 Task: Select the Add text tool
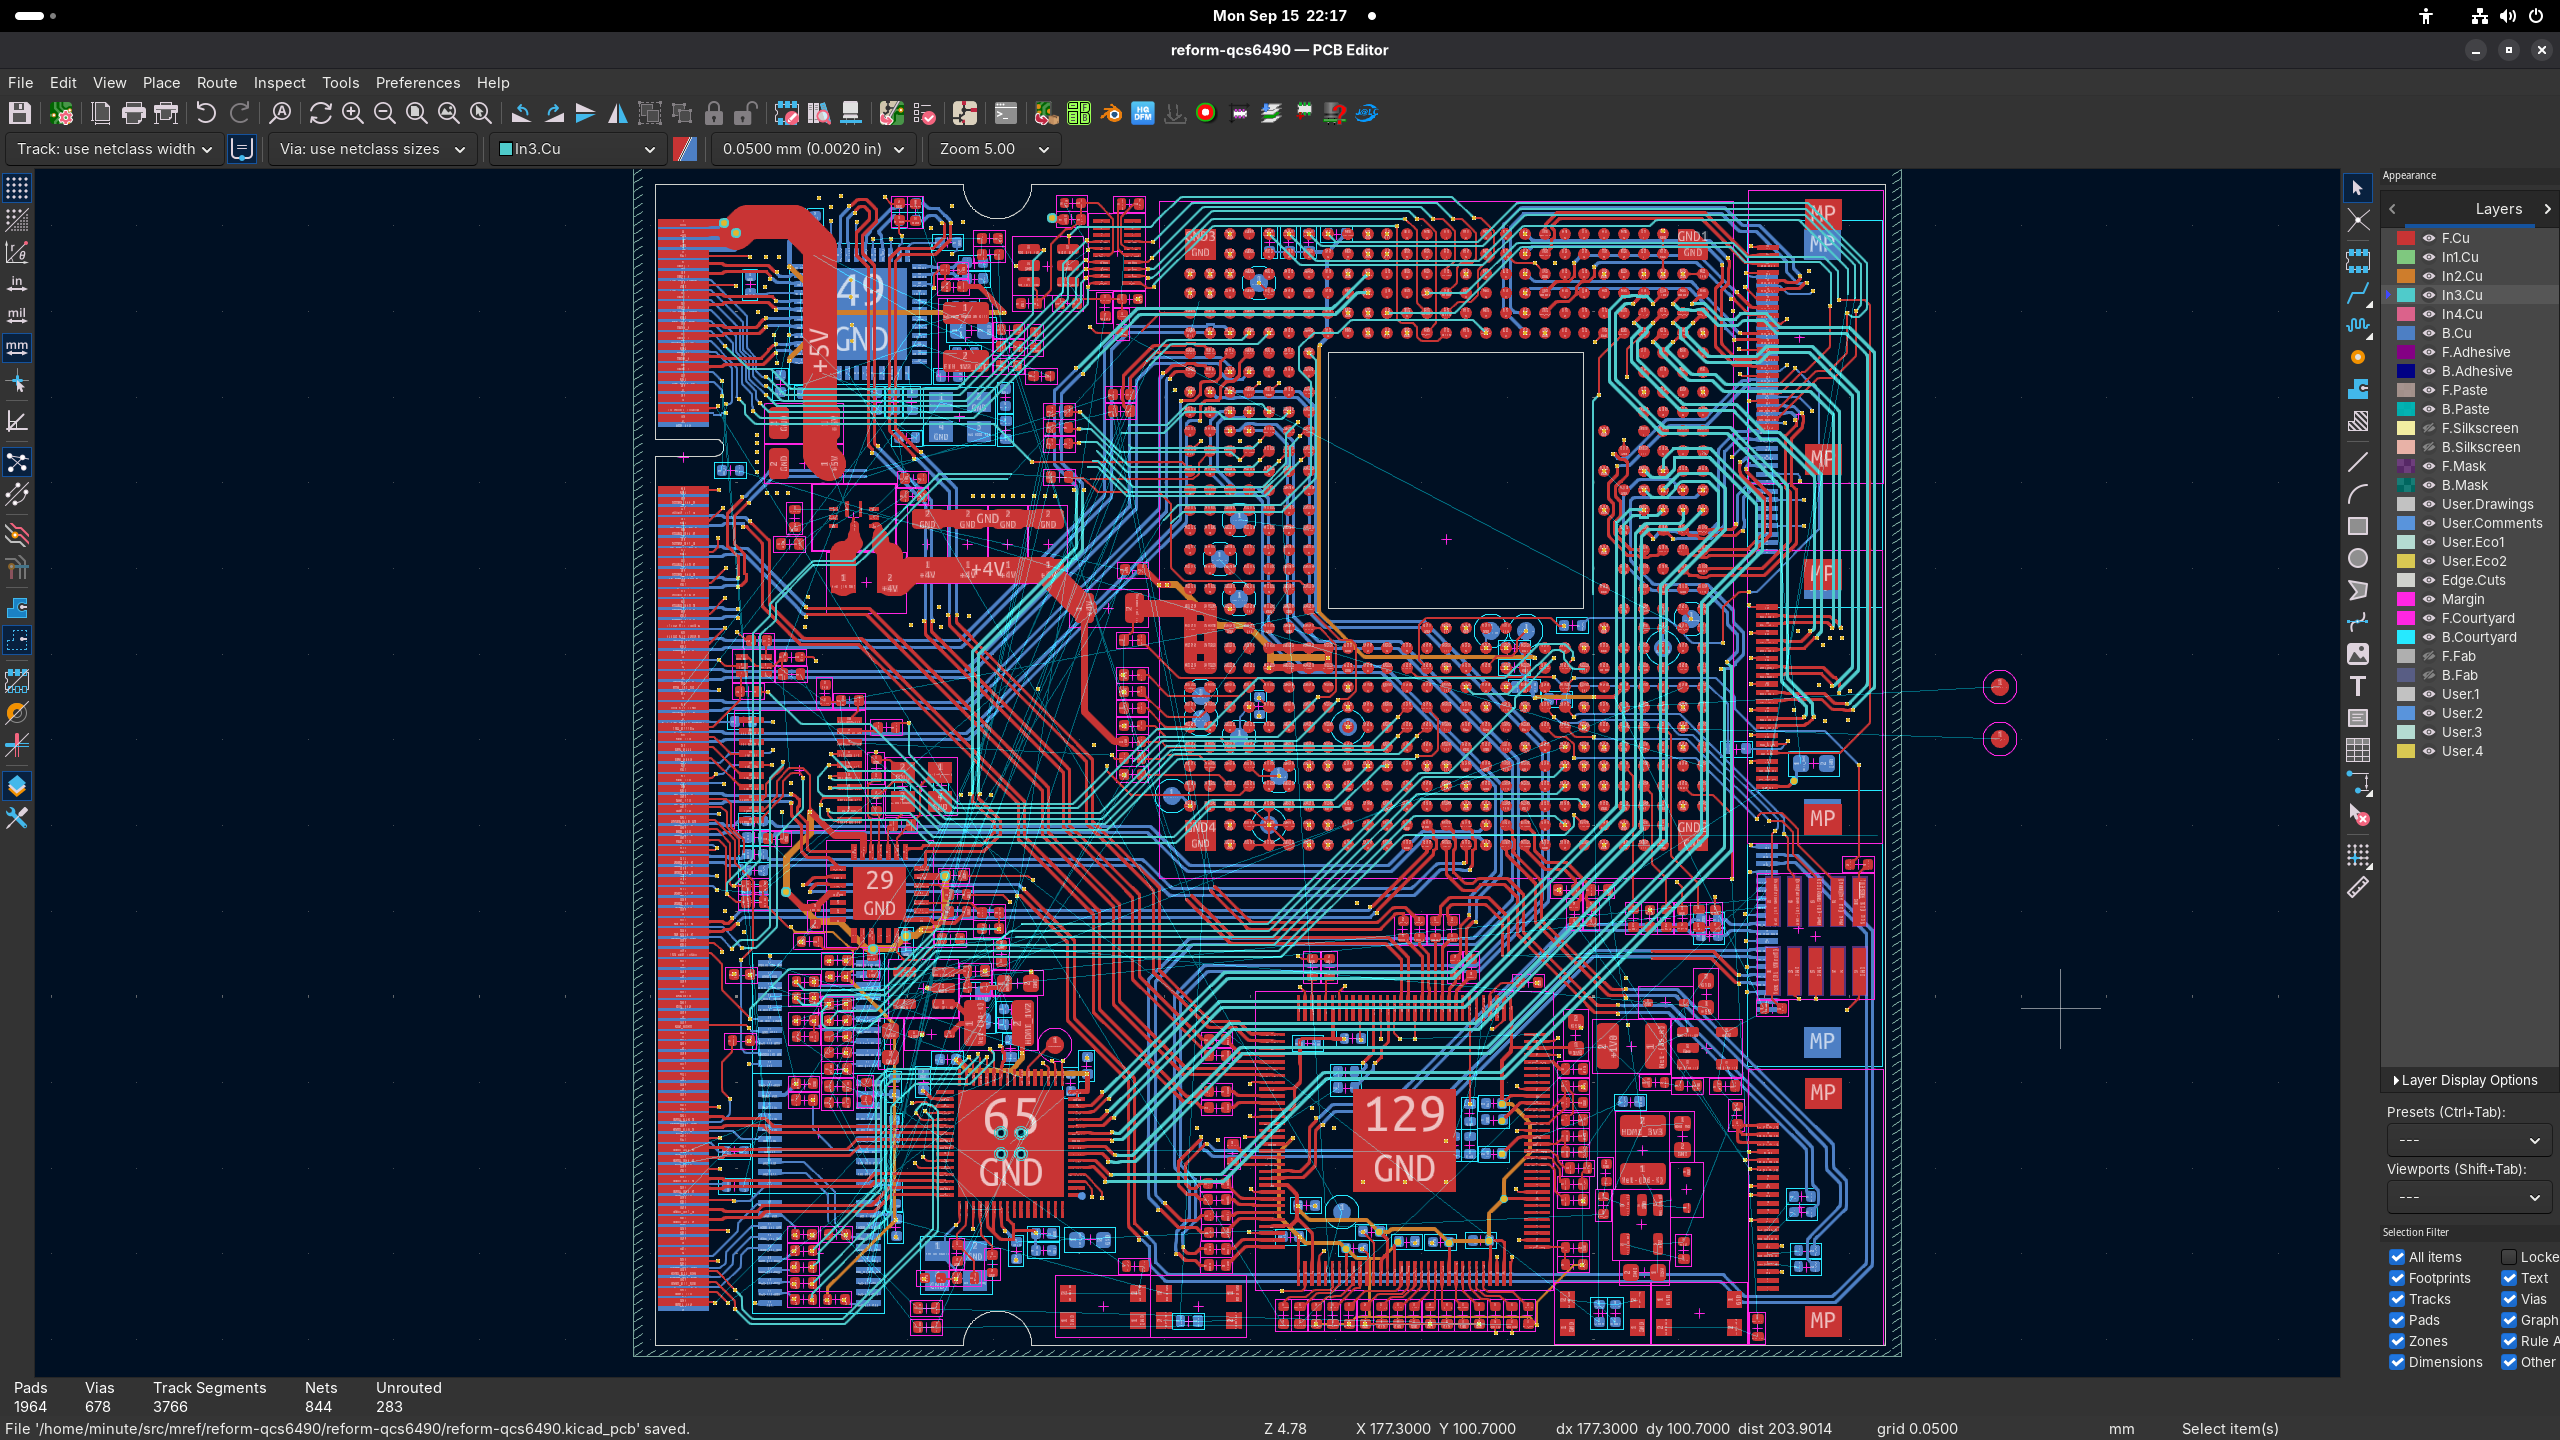pos(2358,686)
